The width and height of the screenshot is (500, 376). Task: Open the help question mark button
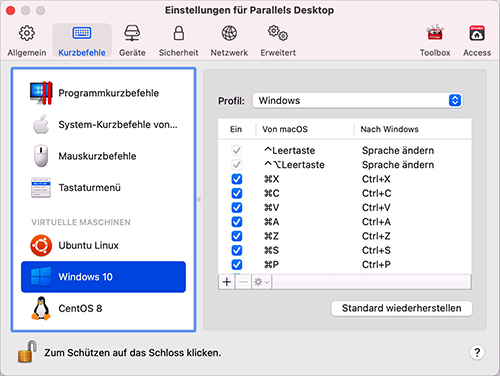(x=477, y=352)
